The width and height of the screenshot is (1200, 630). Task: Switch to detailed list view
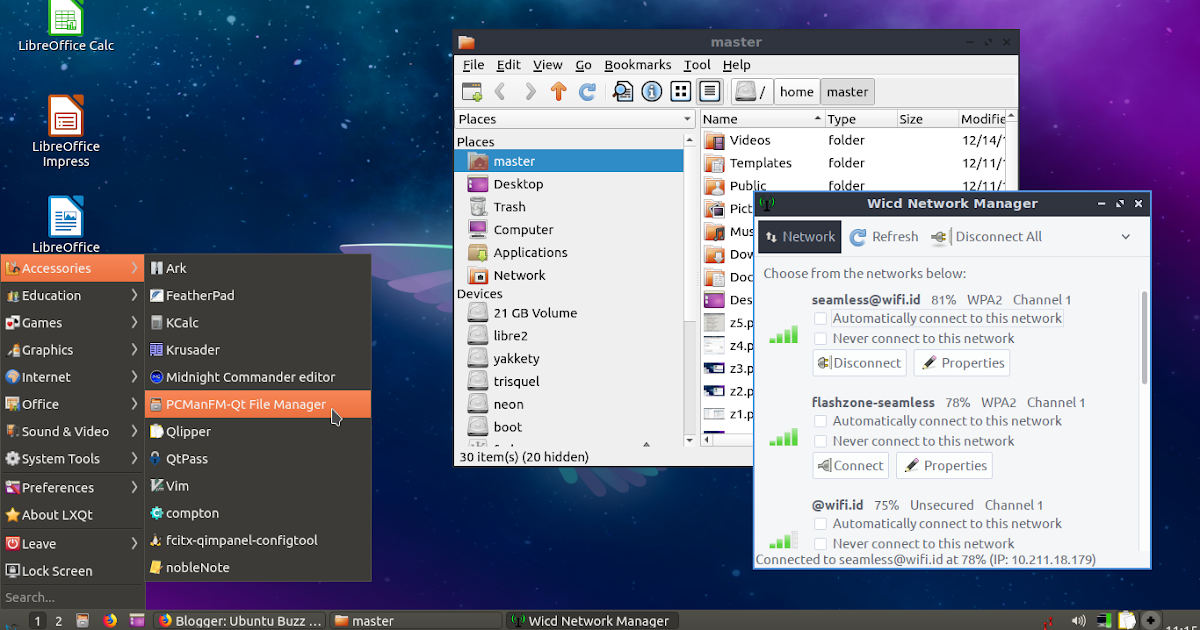(709, 91)
